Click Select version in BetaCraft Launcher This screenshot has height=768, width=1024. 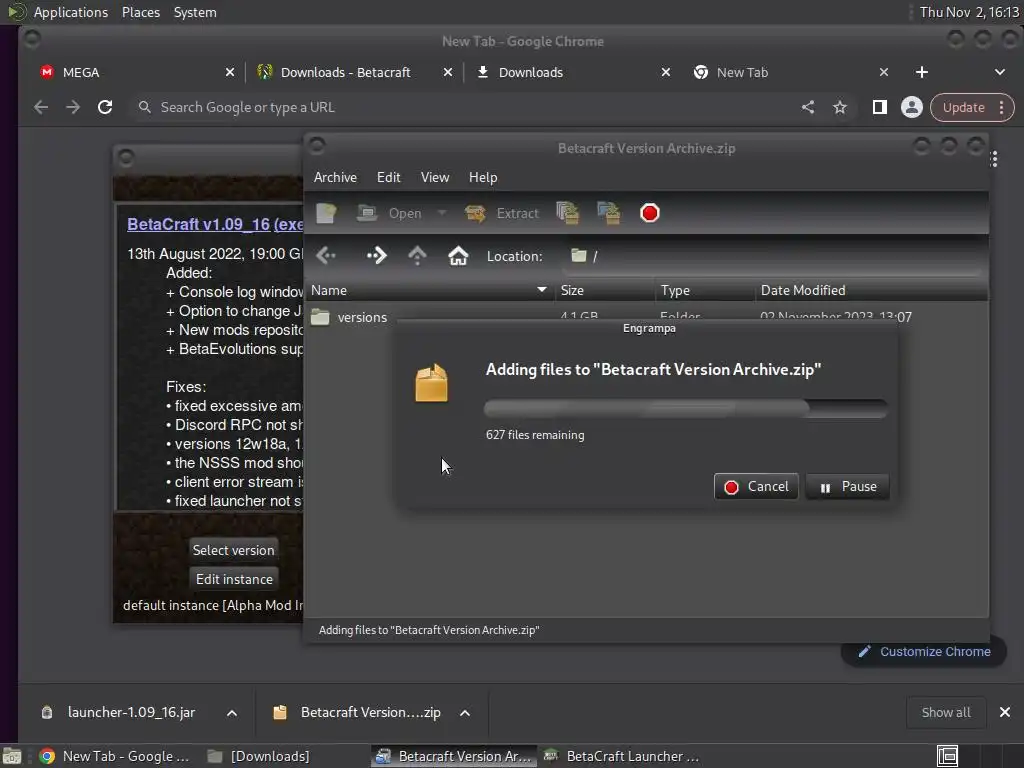233,551
